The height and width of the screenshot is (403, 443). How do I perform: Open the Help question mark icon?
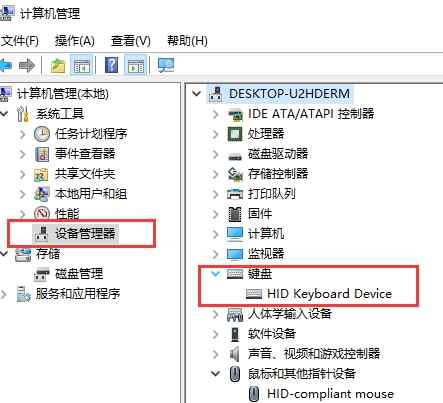[111, 65]
